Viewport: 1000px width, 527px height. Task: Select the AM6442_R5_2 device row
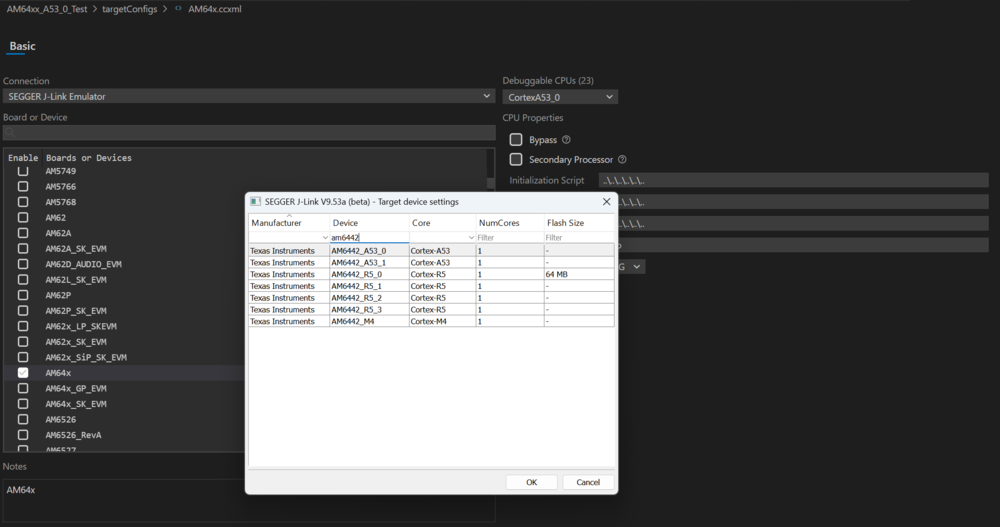click(431, 298)
